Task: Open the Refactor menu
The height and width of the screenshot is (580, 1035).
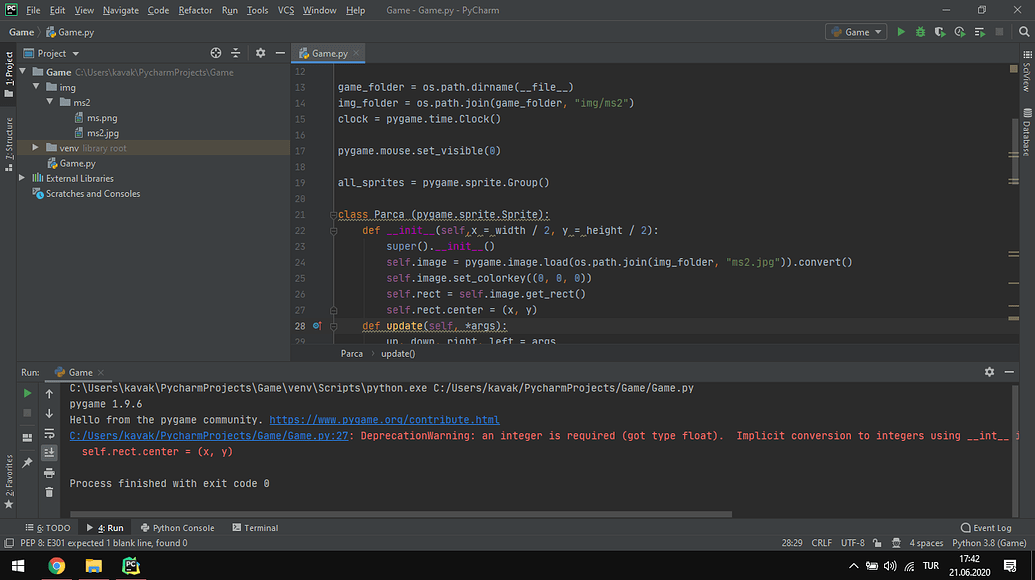Action: (195, 10)
